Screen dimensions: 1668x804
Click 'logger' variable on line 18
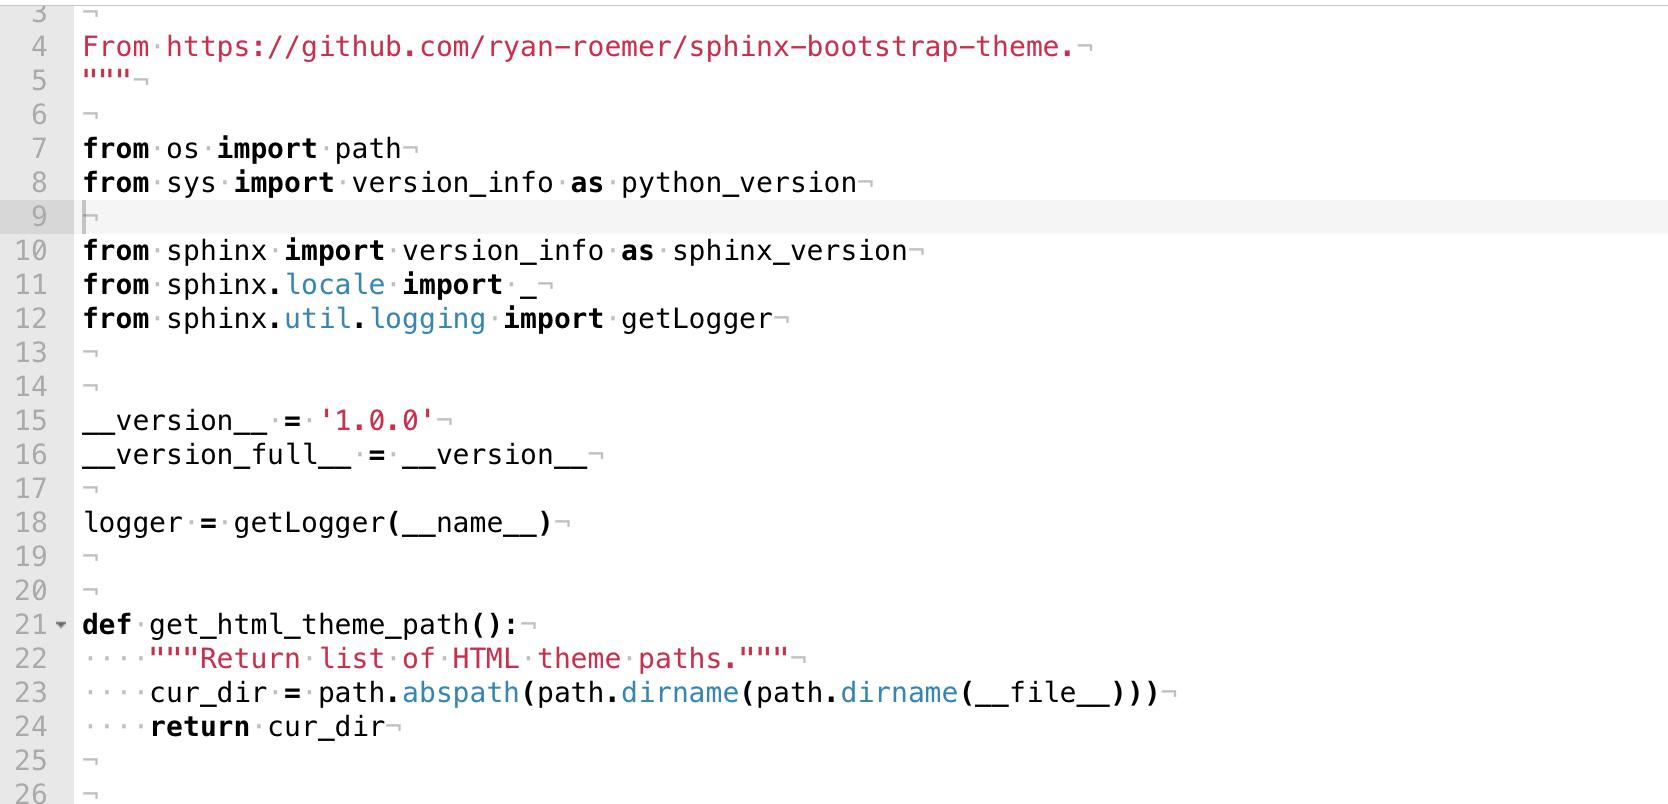(x=133, y=523)
